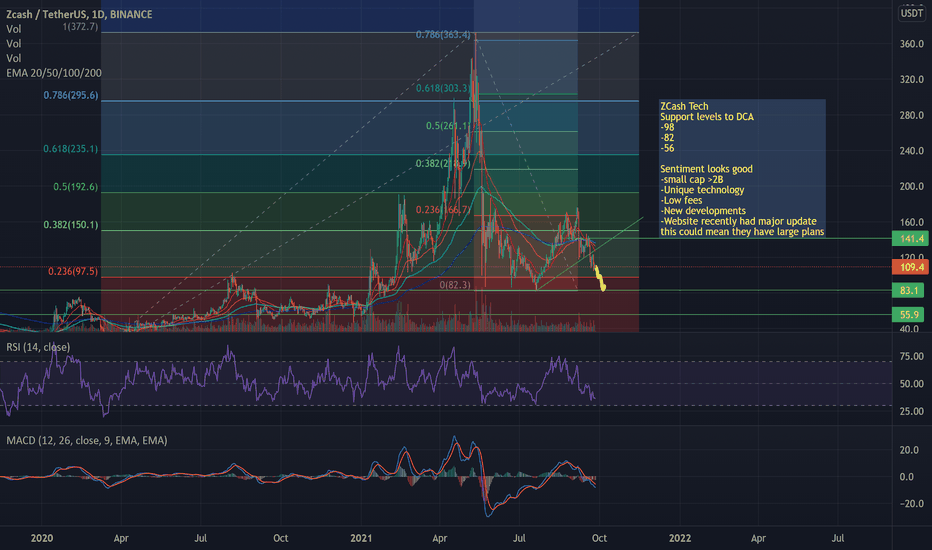932x550 pixels.
Task: Click the '-56' support level text
Action: click(x=667, y=148)
